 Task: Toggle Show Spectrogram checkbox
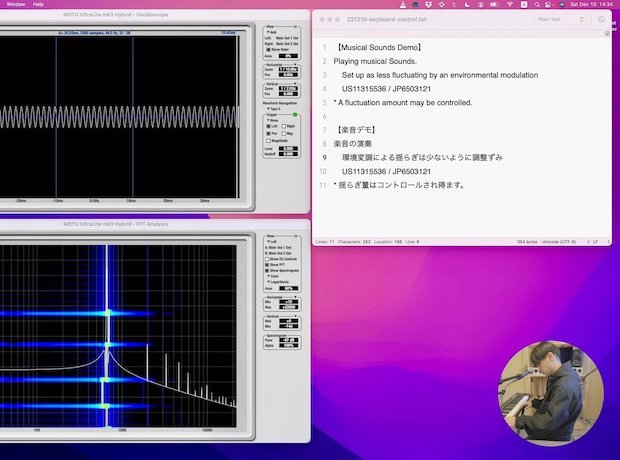click(267, 271)
